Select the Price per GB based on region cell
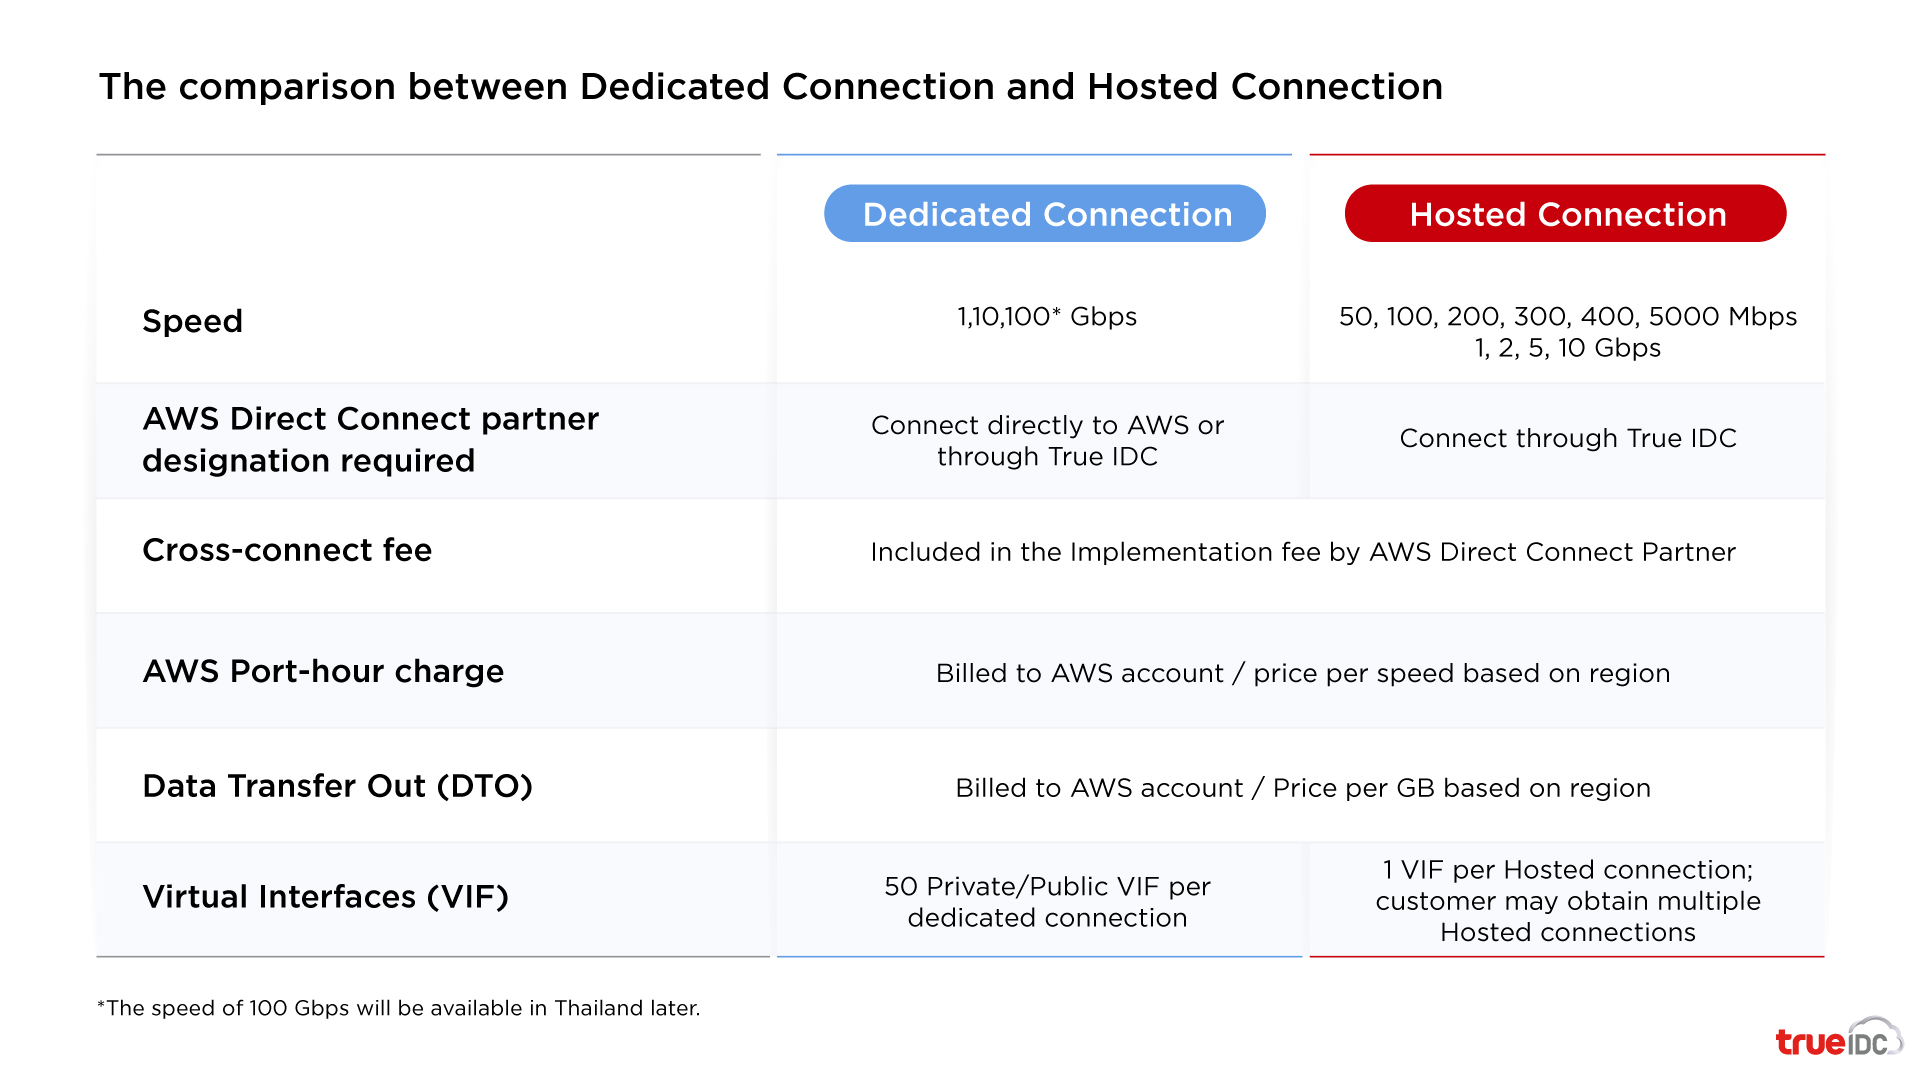This screenshot has width=1920, height=1080. [1302, 787]
